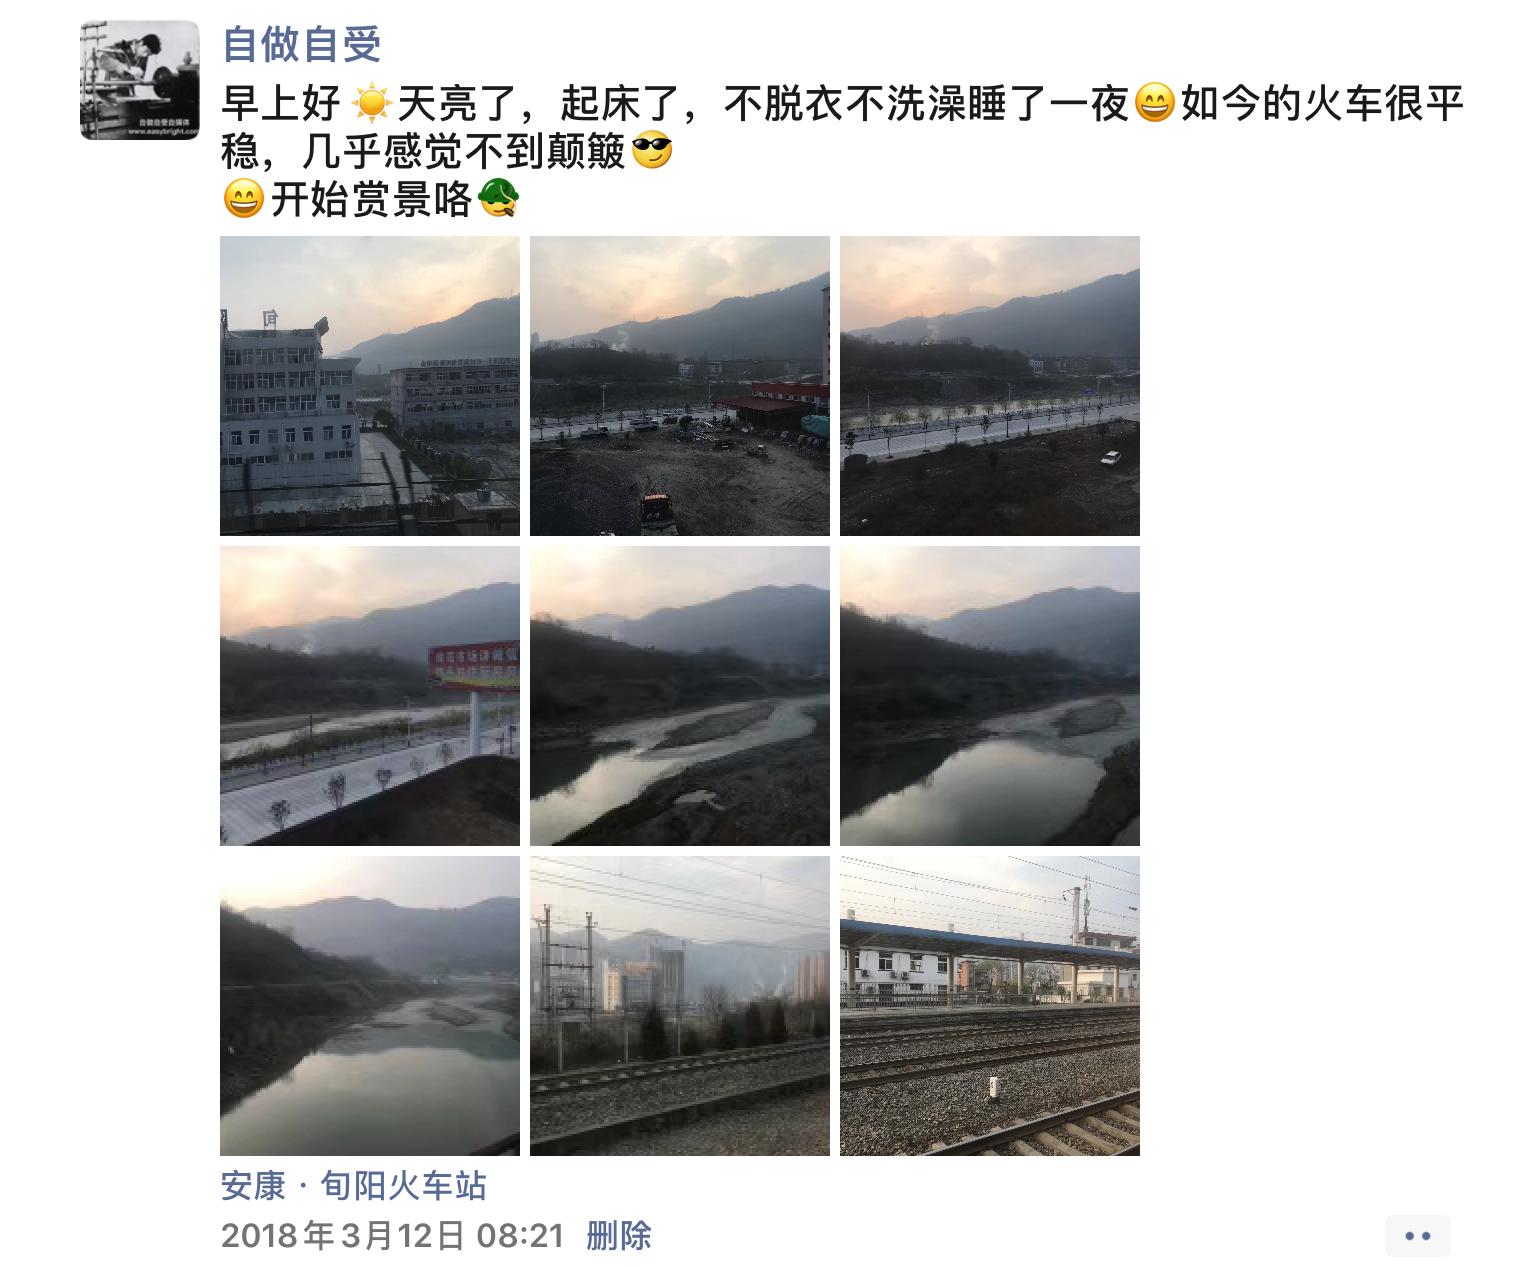The width and height of the screenshot is (1536, 1267).
Task: Open the bottom-left photo of the river bend
Action: 370,1006
